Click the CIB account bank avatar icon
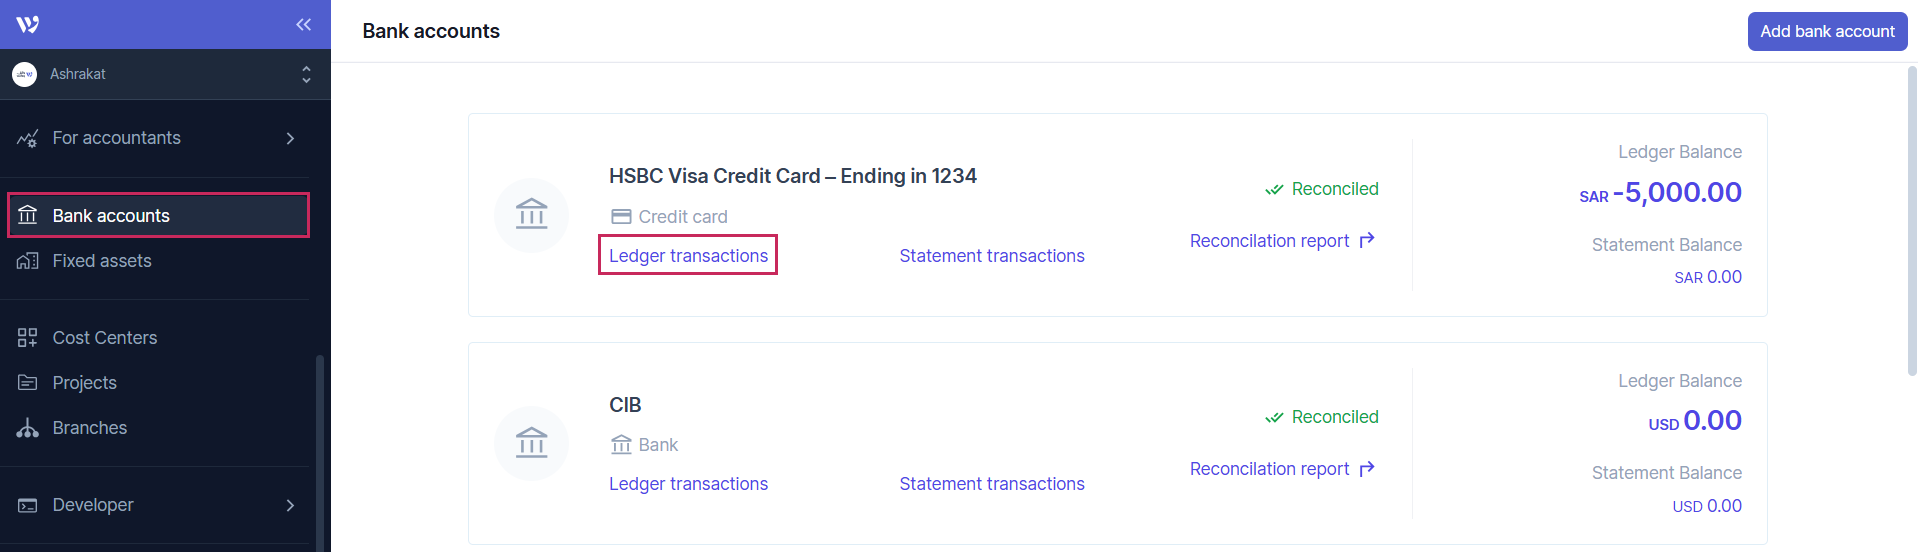 click(x=531, y=443)
